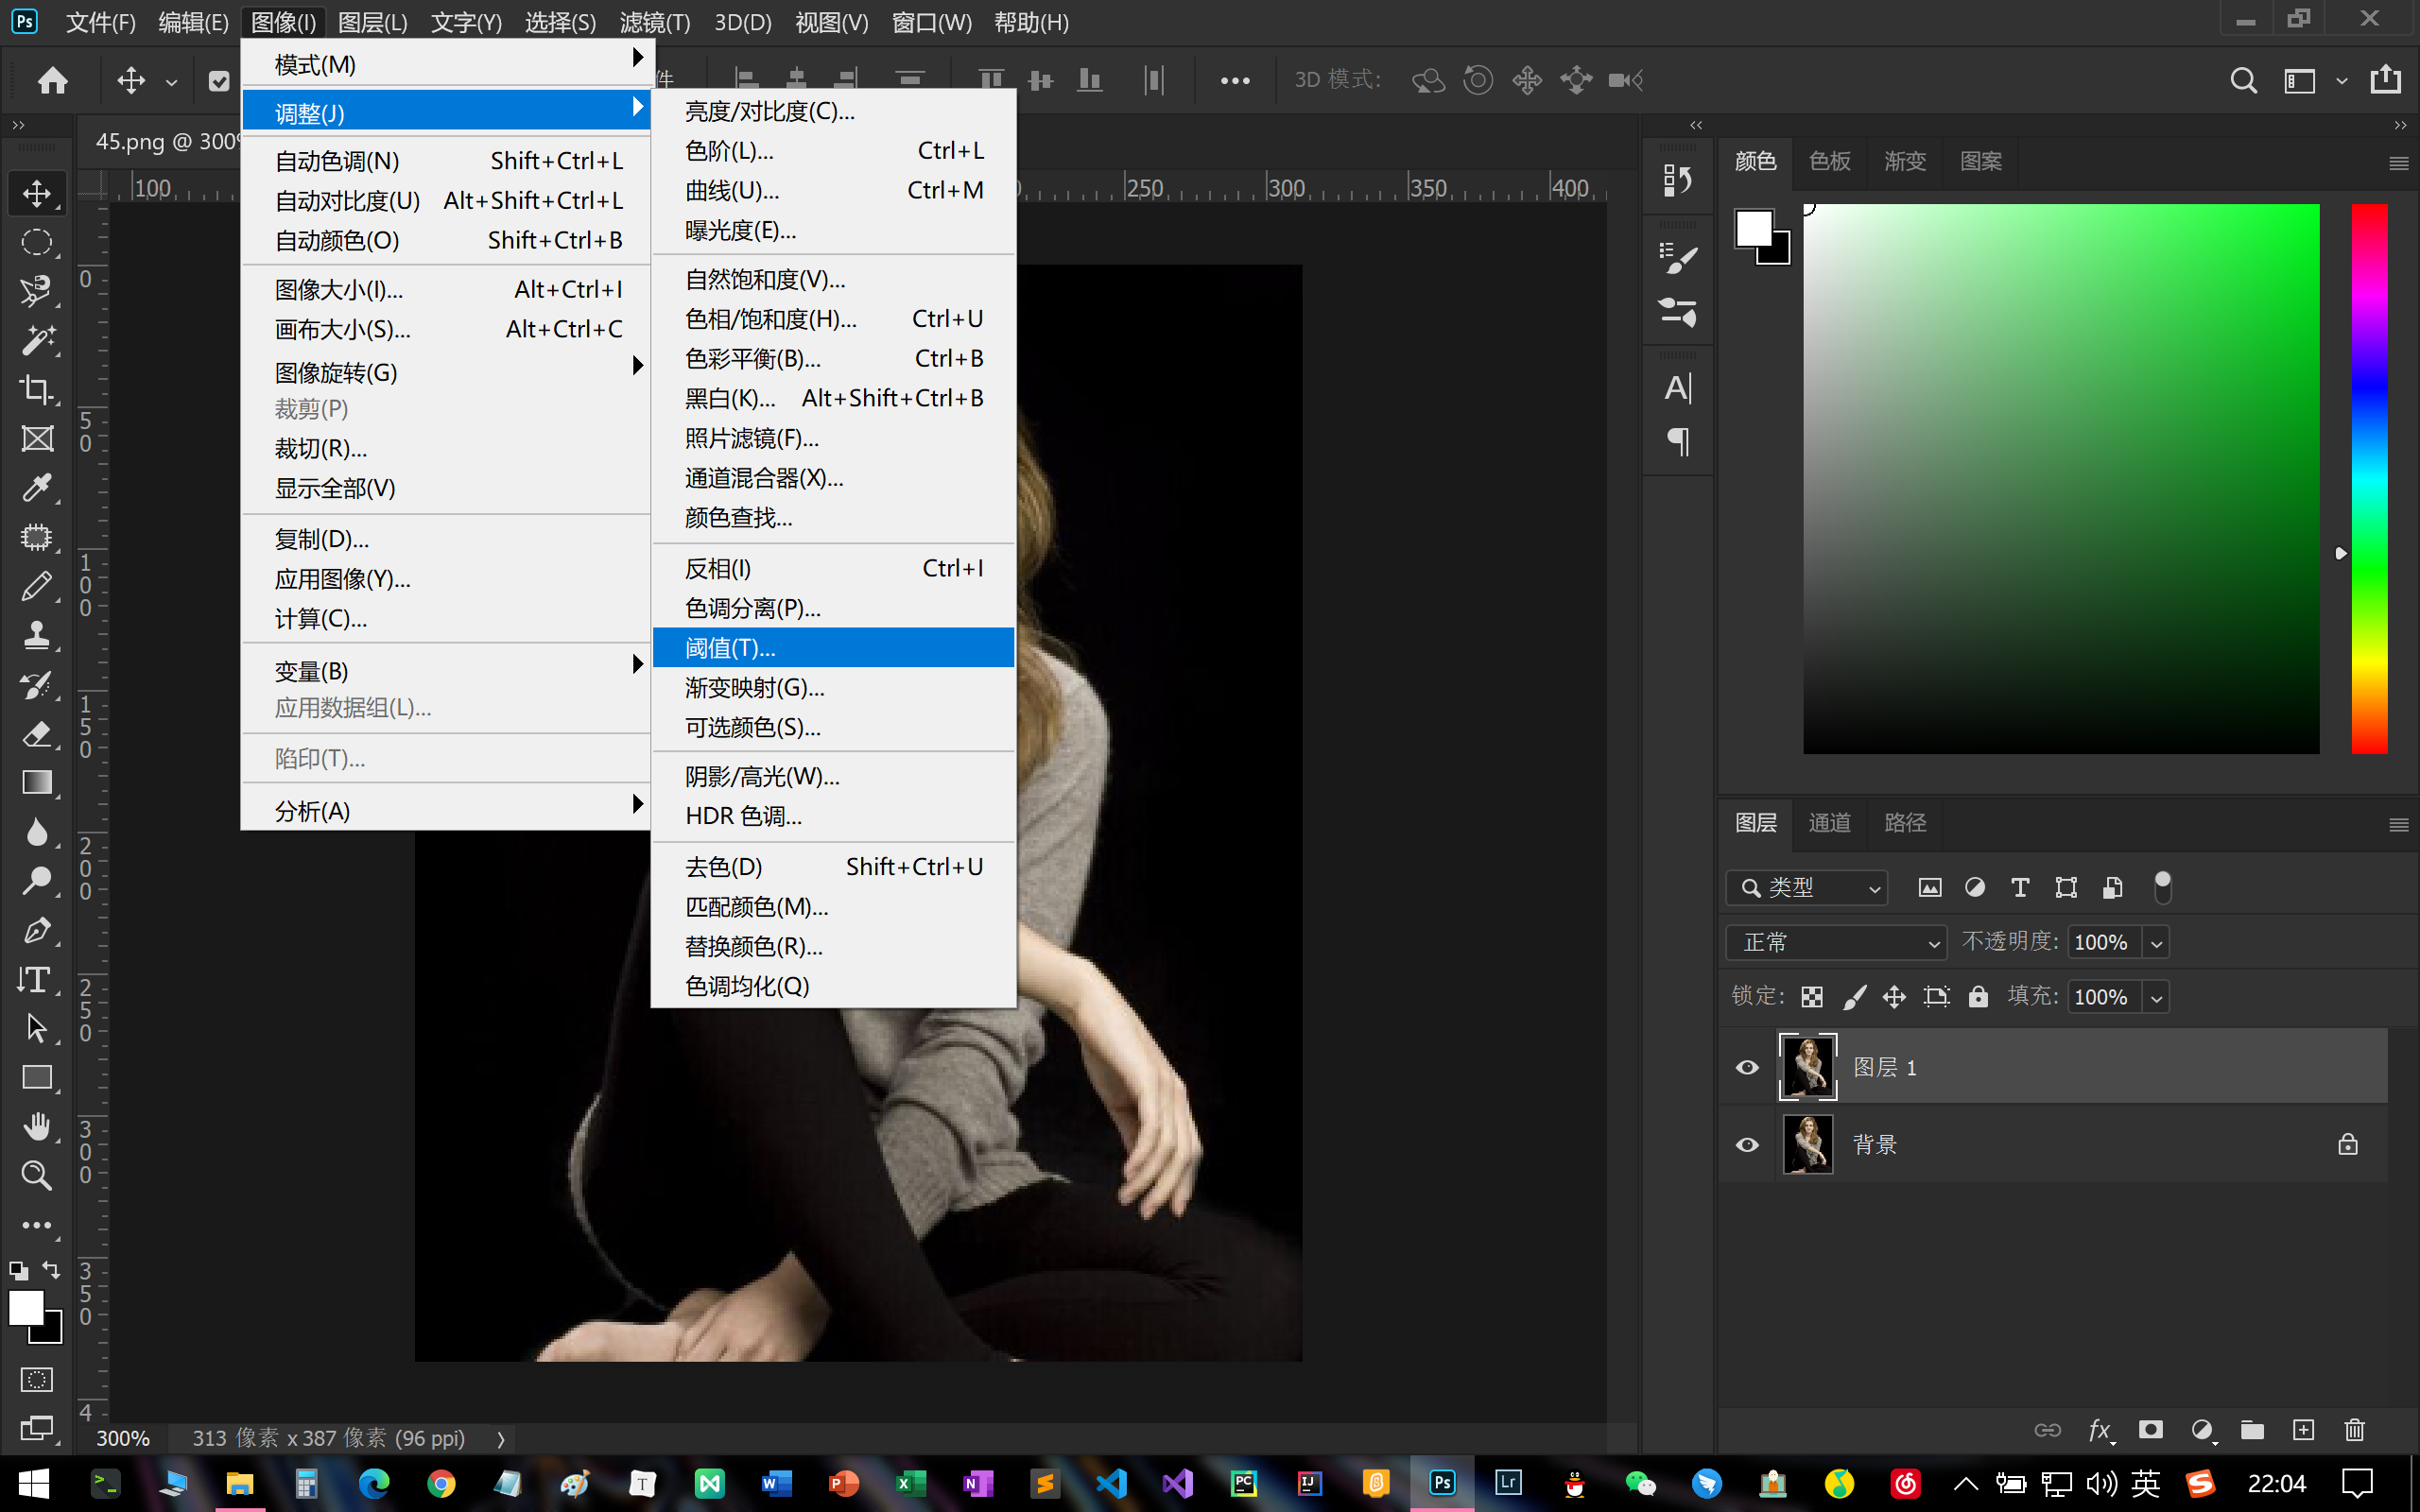Open the 滤镜(T) menu

point(654,22)
